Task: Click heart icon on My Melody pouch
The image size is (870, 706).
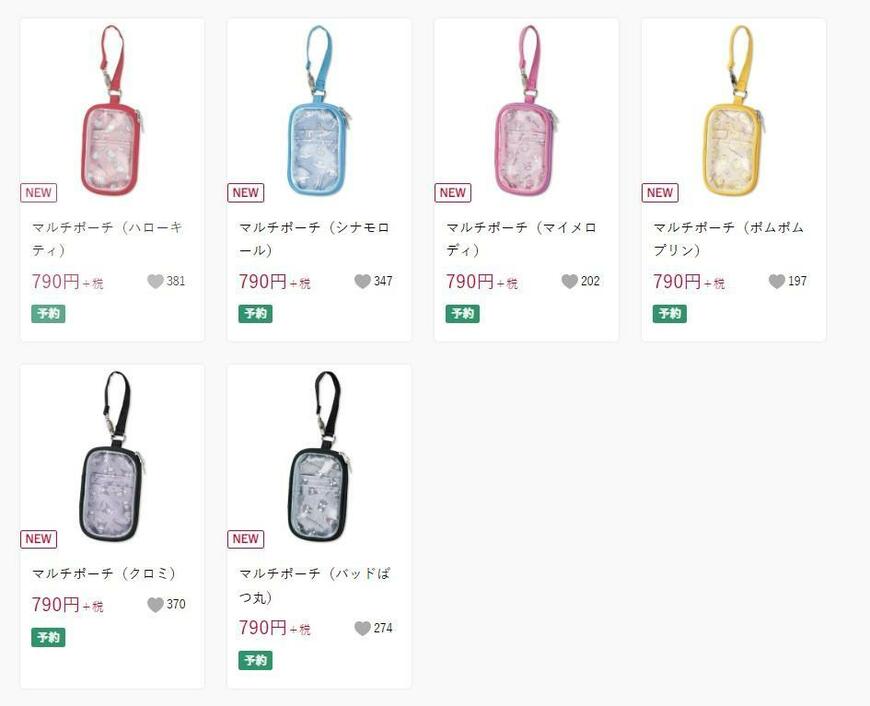Action: pyautogui.click(x=570, y=281)
